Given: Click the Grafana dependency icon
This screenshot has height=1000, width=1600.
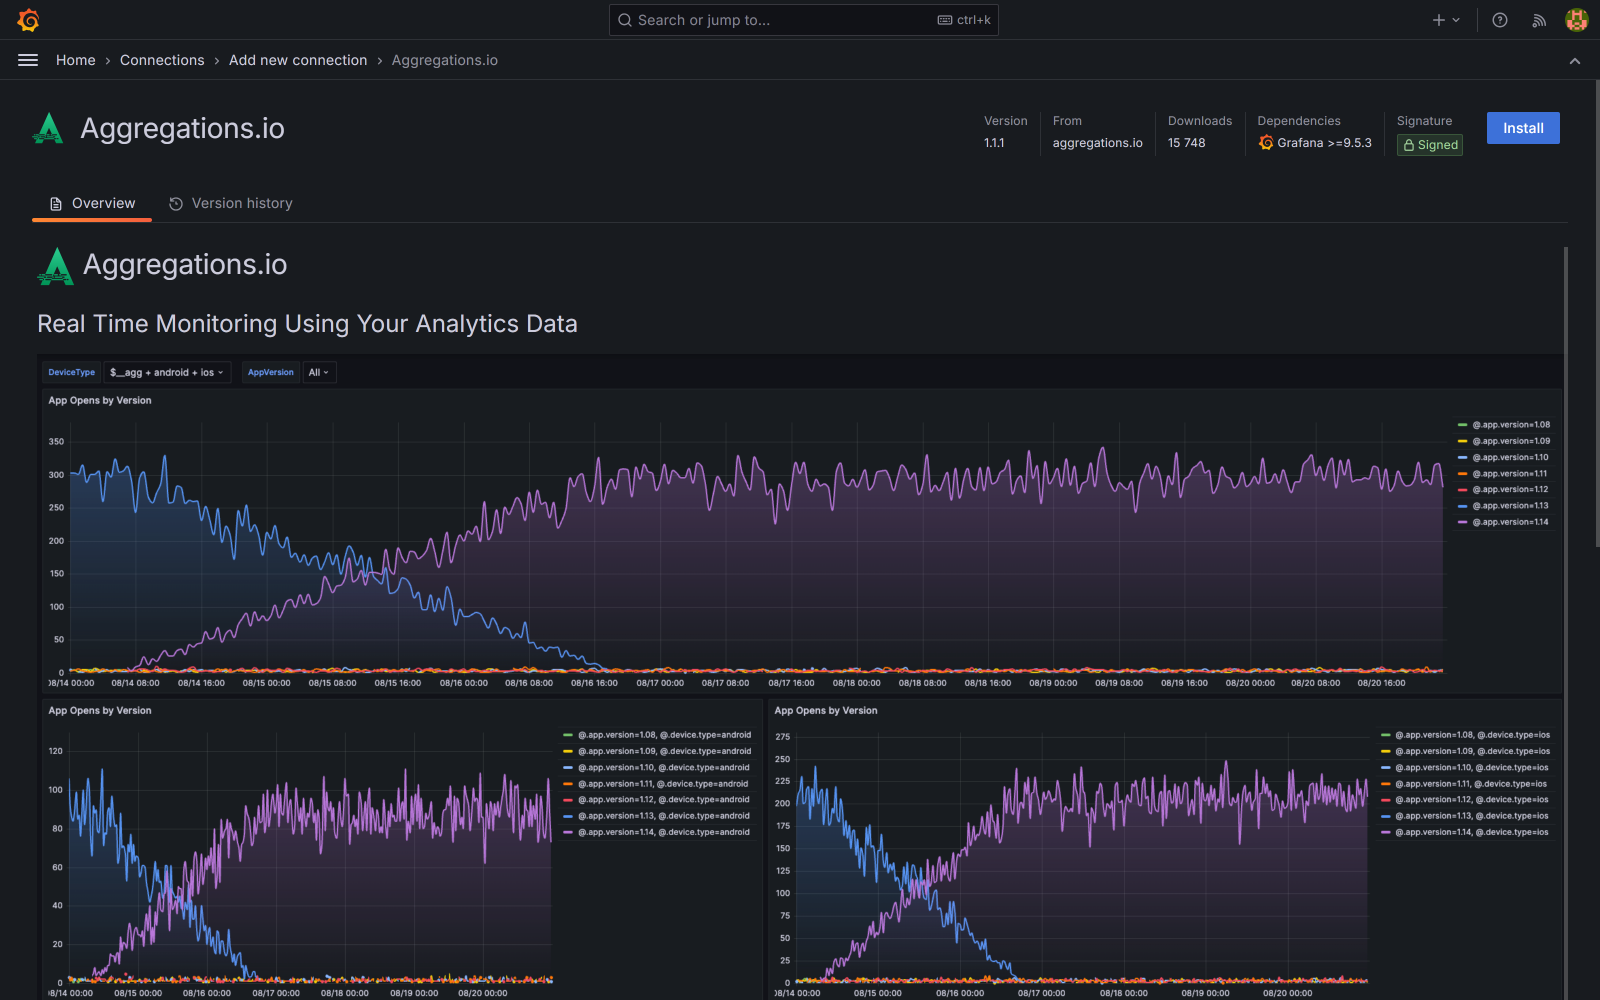Looking at the screenshot, I should tap(1266, 143).
